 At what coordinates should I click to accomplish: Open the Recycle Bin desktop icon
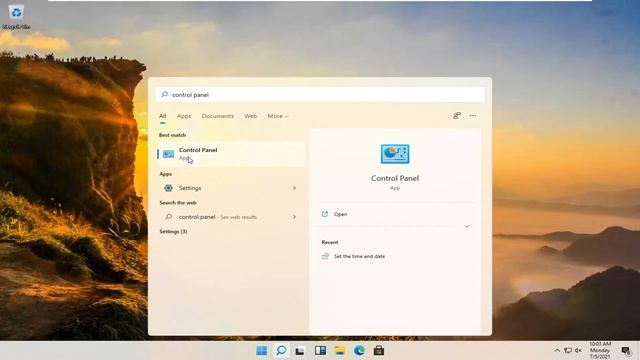coord(16,16)
